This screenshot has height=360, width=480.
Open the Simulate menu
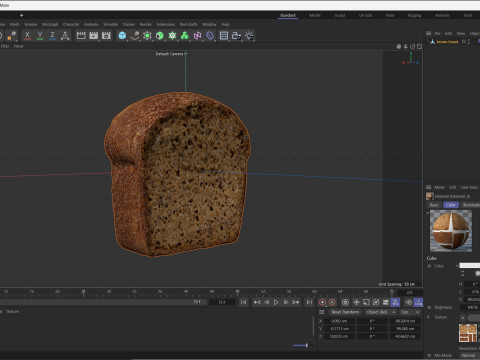point(111,24)
